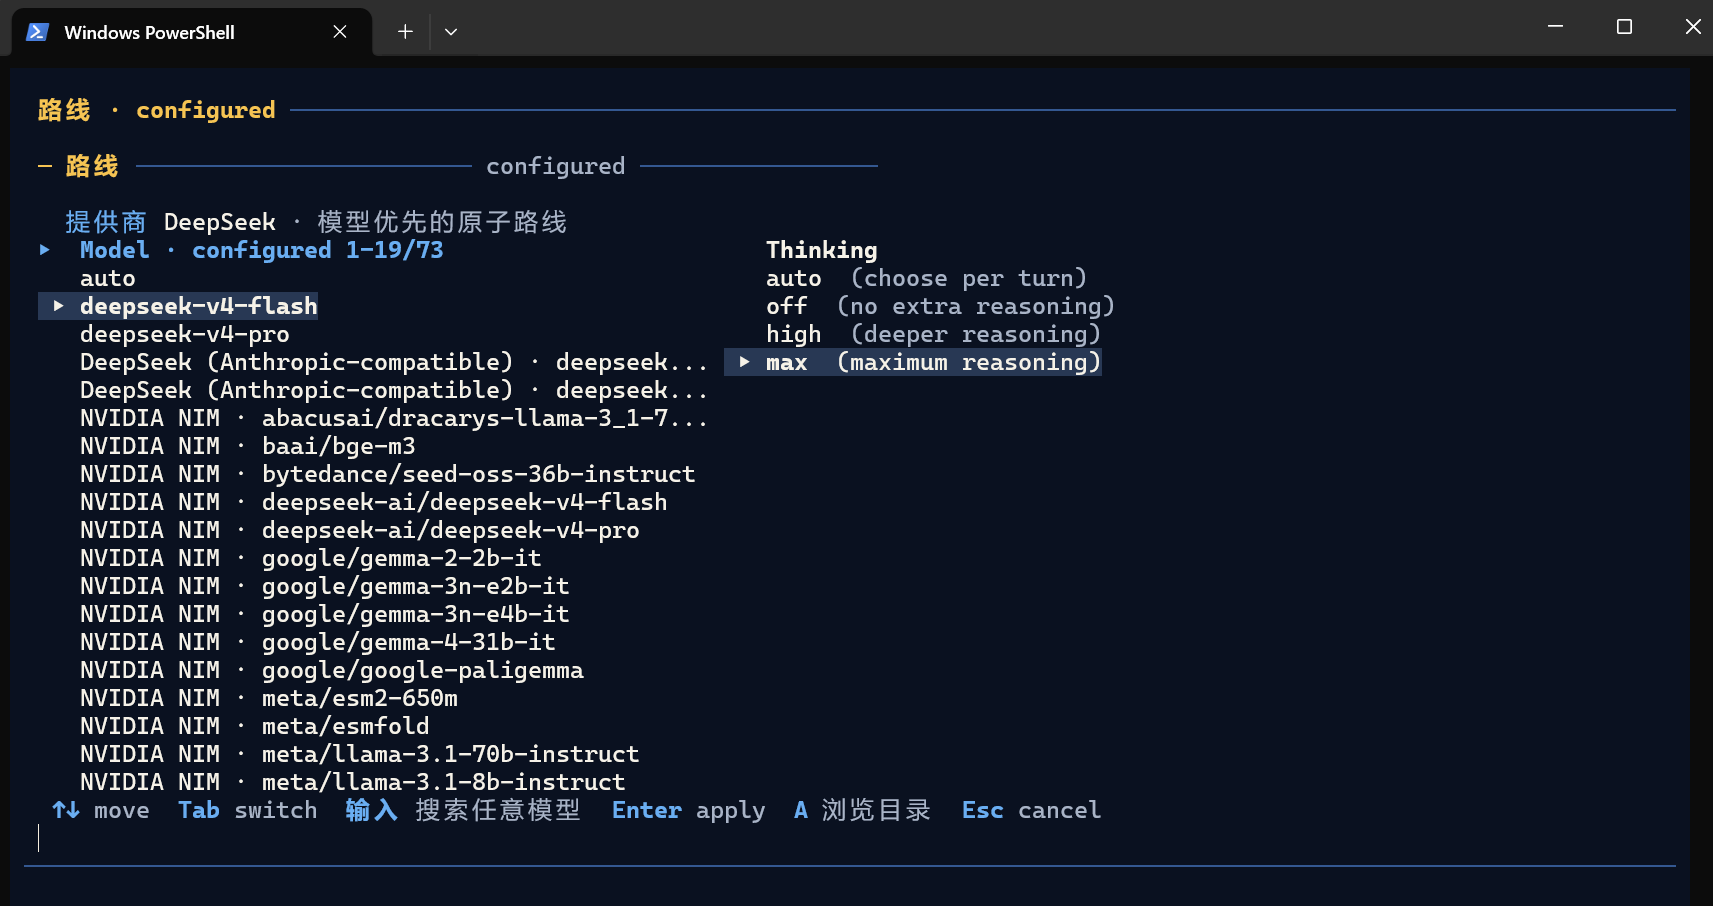Click the Enter apply hint in the footer

(688, 810)
